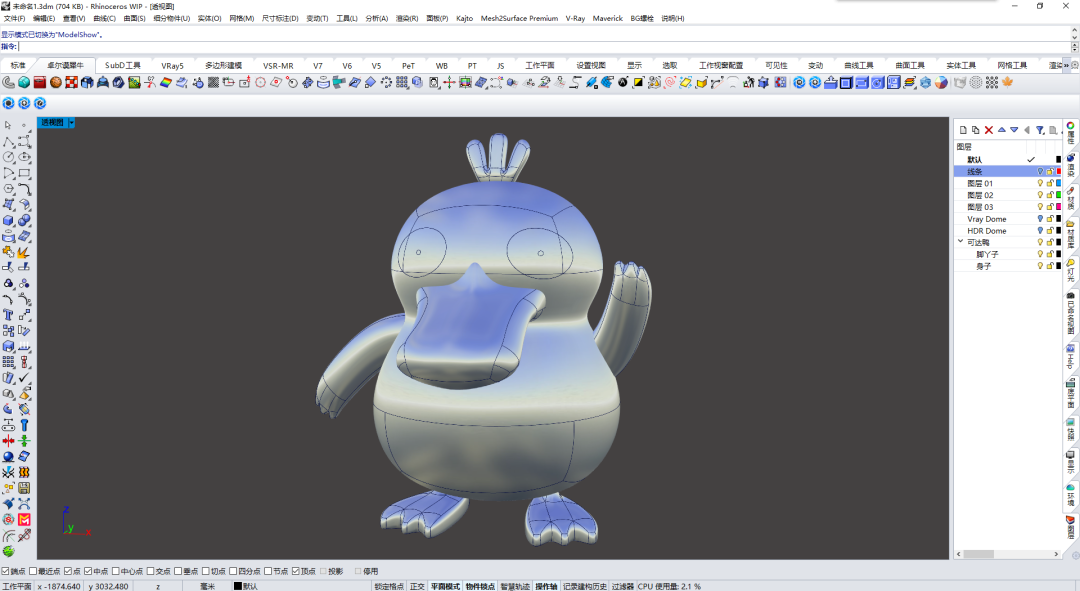Toggle 端点 end point snap checkbox
Viewport: 1080px width, 591px height.
tap(6, 571)
